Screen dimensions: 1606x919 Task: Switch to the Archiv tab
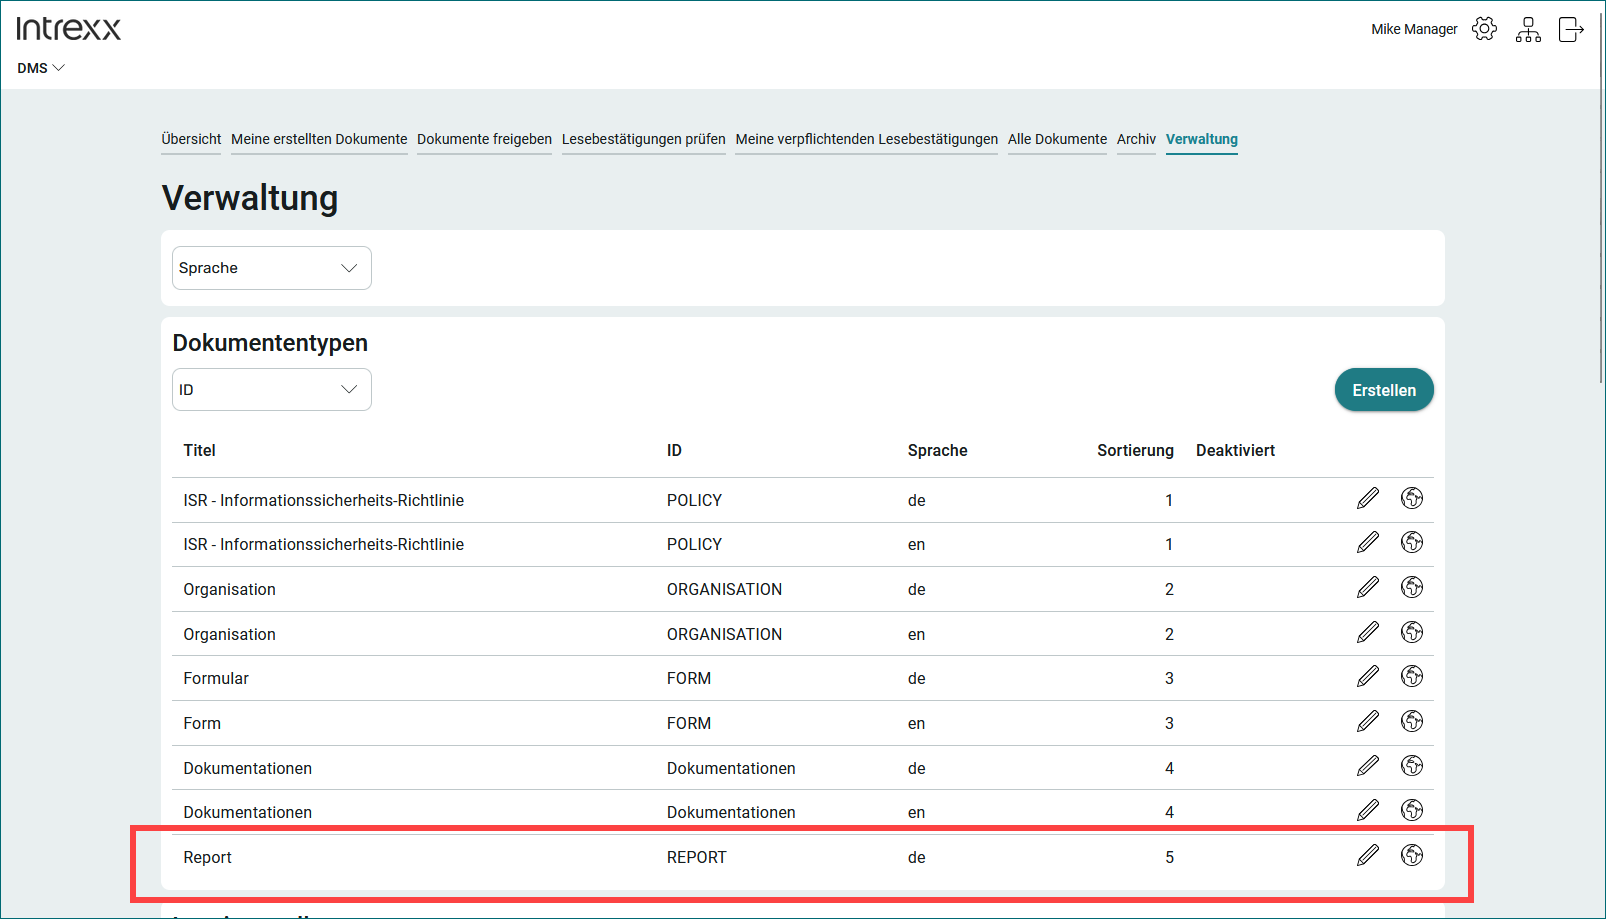(x=1136, y=139)
